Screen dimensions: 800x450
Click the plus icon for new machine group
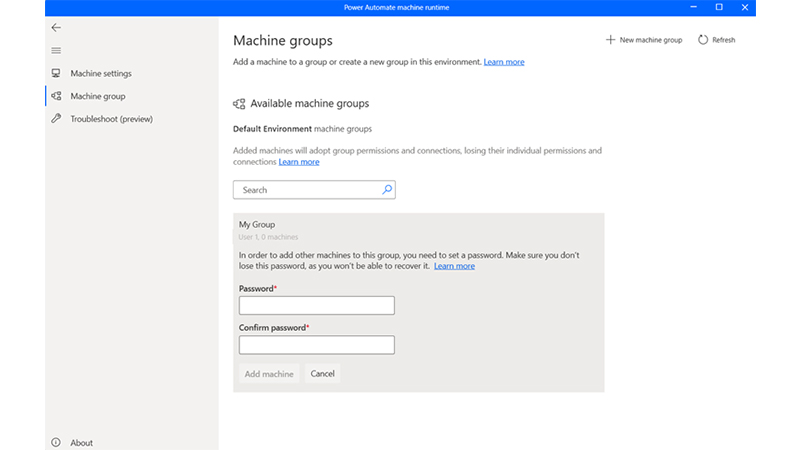click(610, 40)
